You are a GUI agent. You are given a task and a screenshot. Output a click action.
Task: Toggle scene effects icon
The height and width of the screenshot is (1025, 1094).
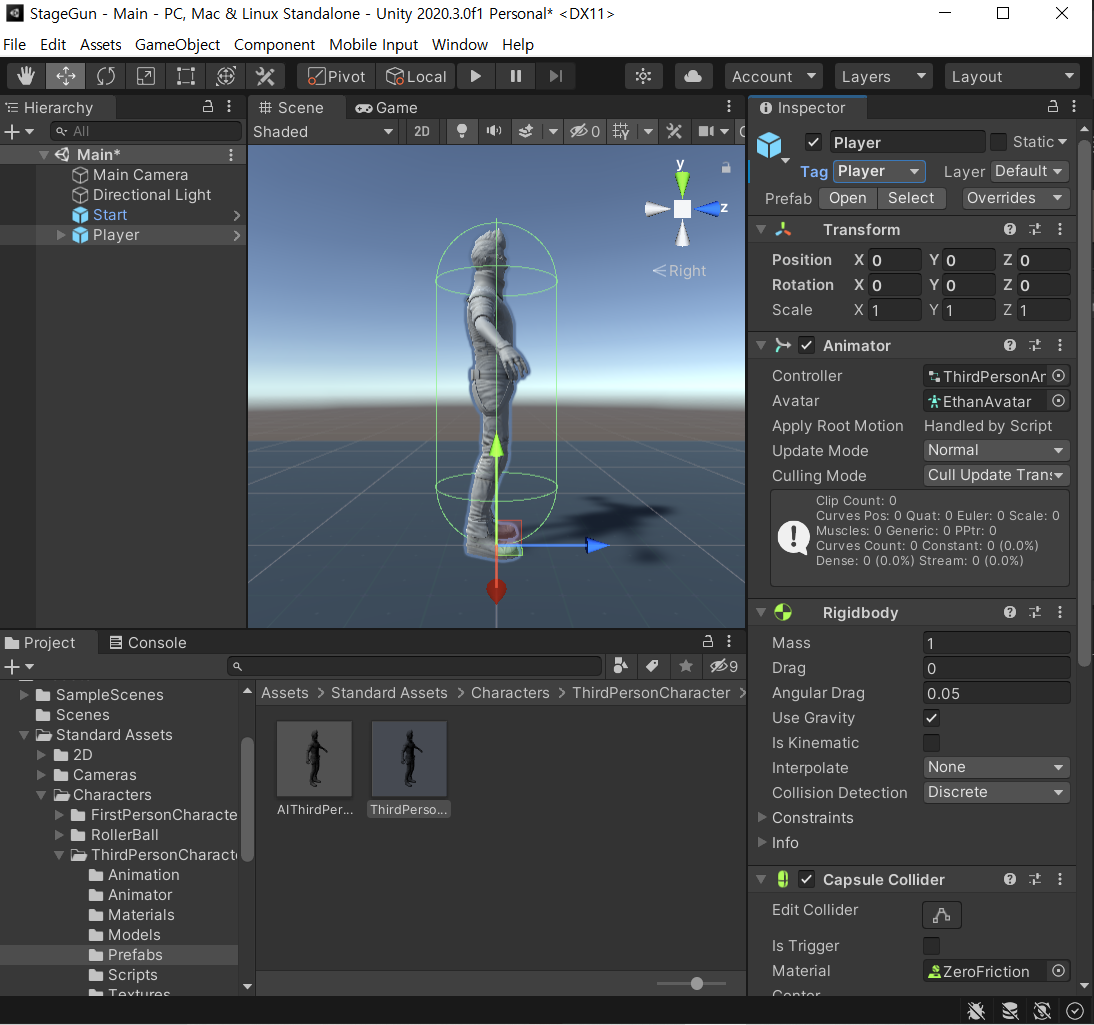(x=526, y=131)
